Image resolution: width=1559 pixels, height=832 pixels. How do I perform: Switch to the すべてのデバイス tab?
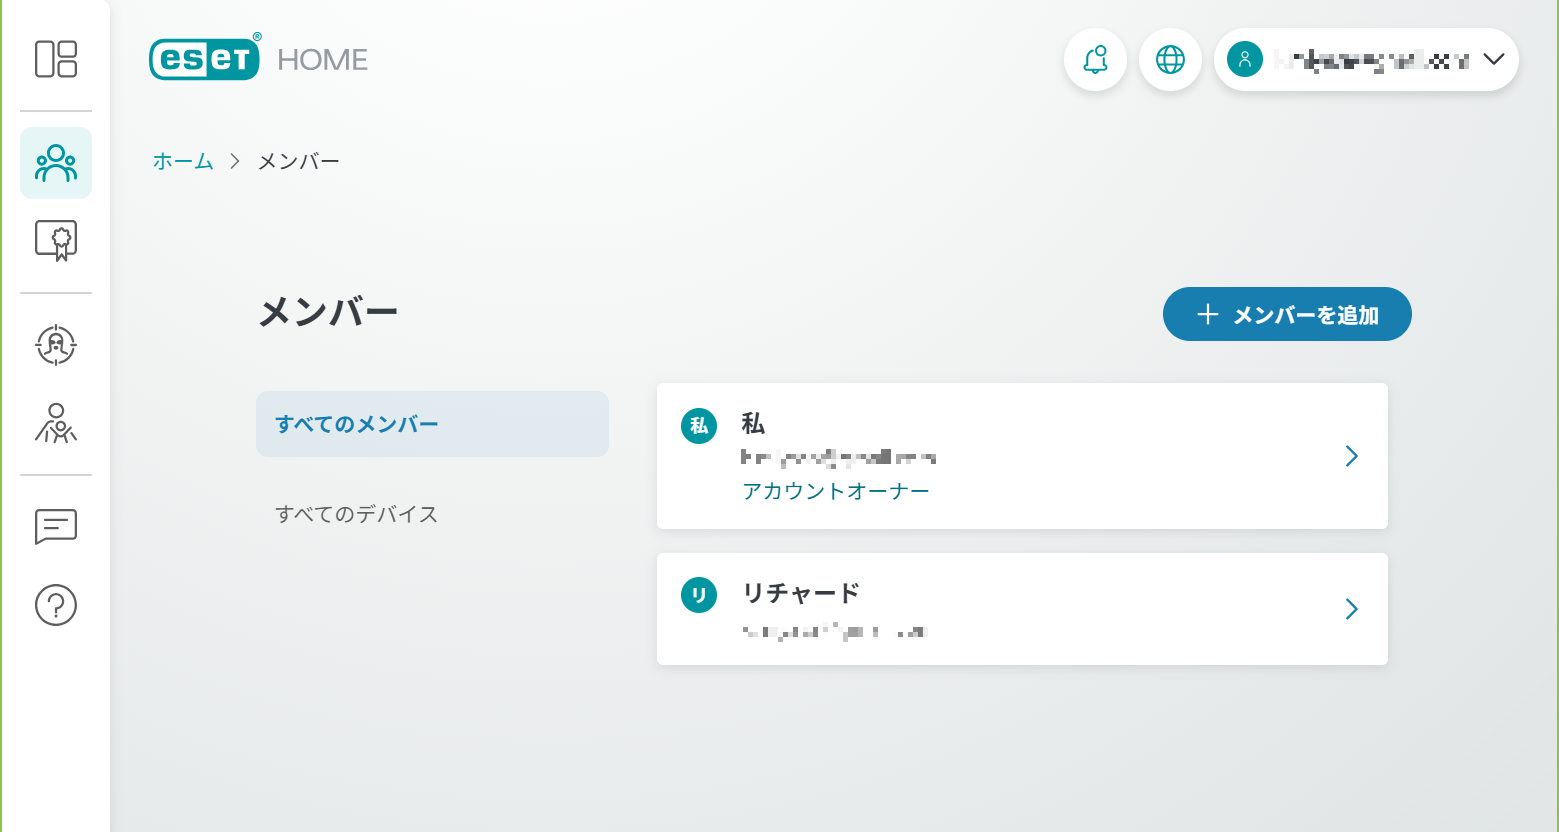click(x=357, y=514)
